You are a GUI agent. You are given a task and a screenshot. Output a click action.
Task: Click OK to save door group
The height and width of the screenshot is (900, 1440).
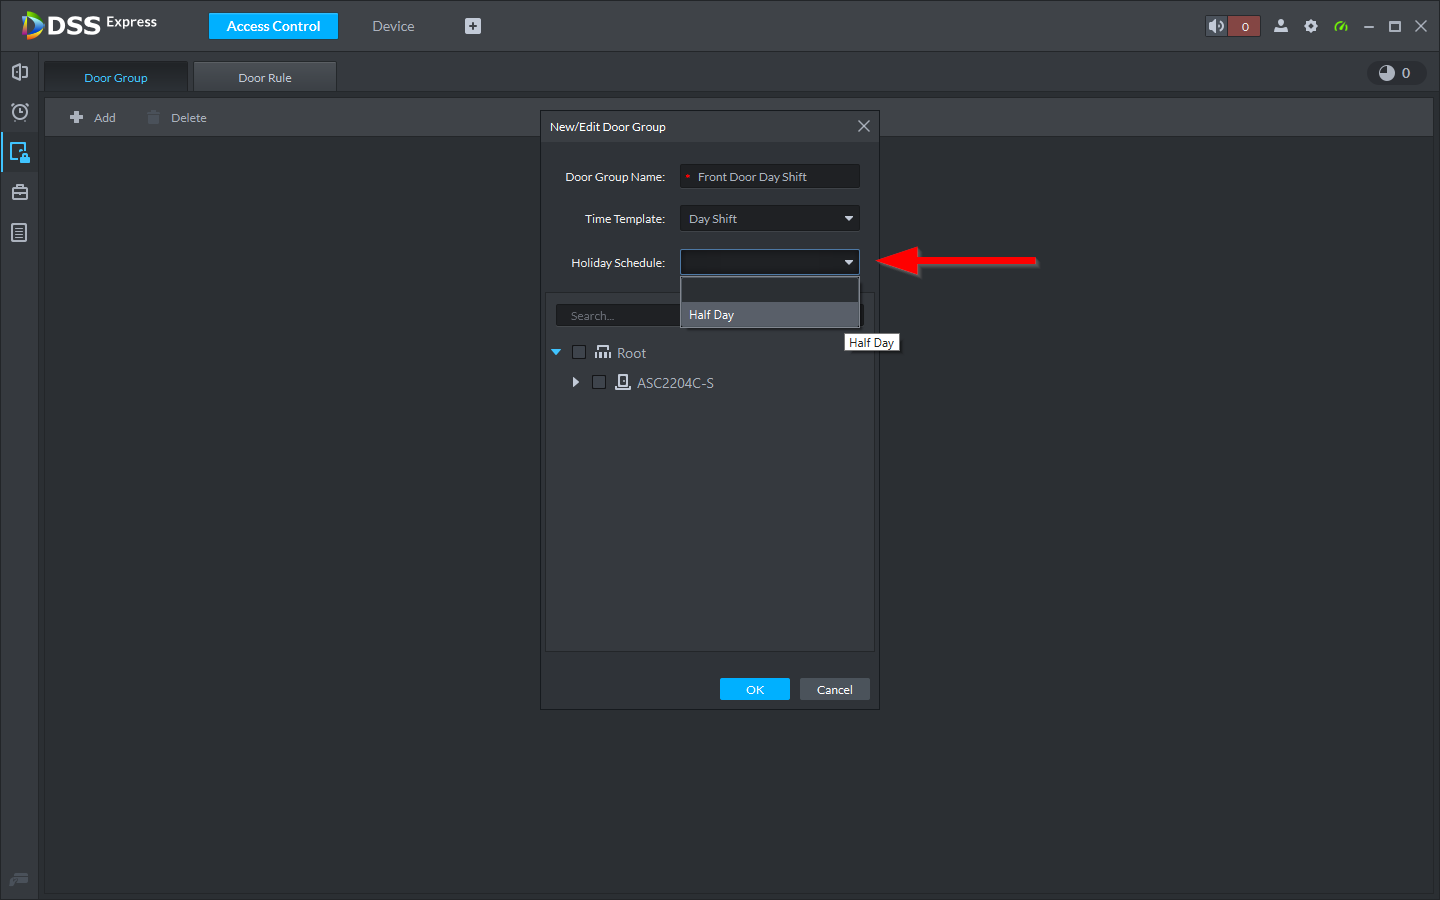(754, 690)
